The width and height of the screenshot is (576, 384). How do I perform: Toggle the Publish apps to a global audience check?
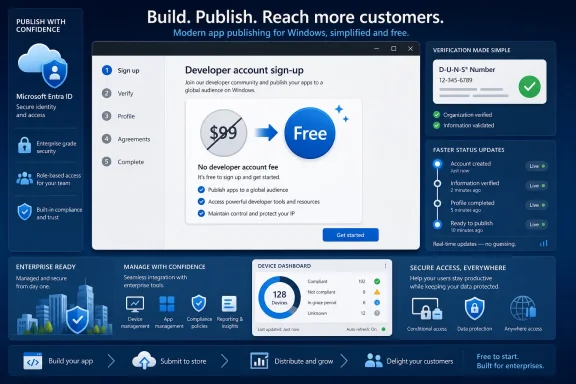[201, 190]
